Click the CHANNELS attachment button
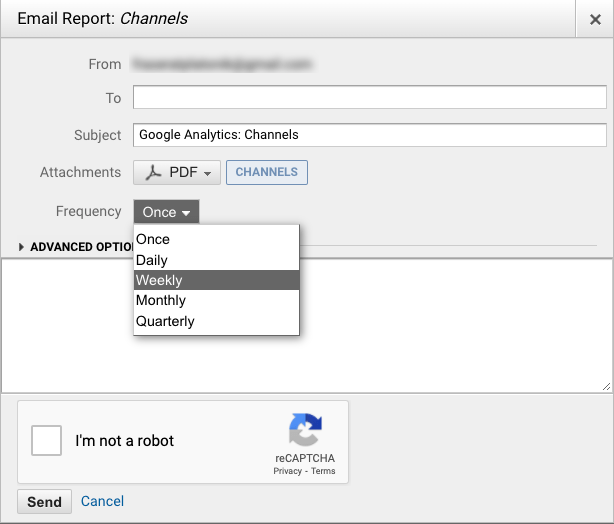The height and width of the screenshot is (524, 614). point(267,172)
